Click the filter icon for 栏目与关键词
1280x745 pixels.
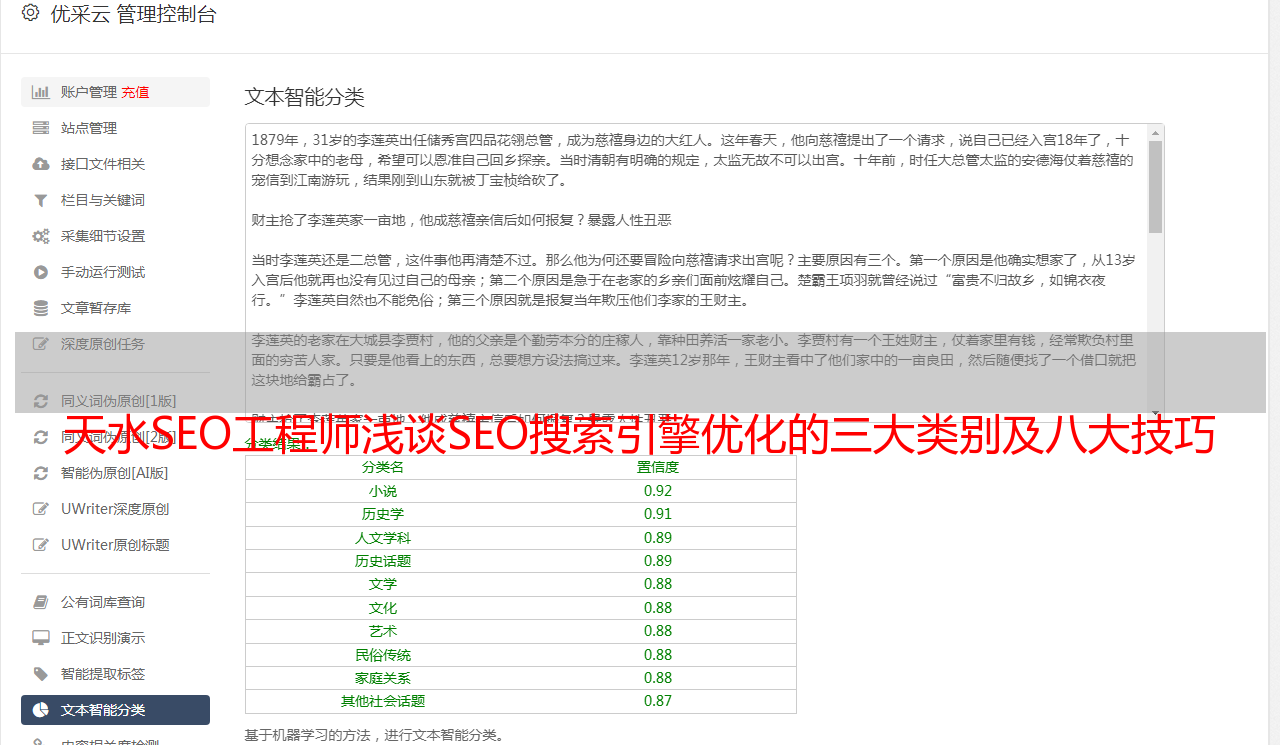pyautogui.click(x=41, y=200)
